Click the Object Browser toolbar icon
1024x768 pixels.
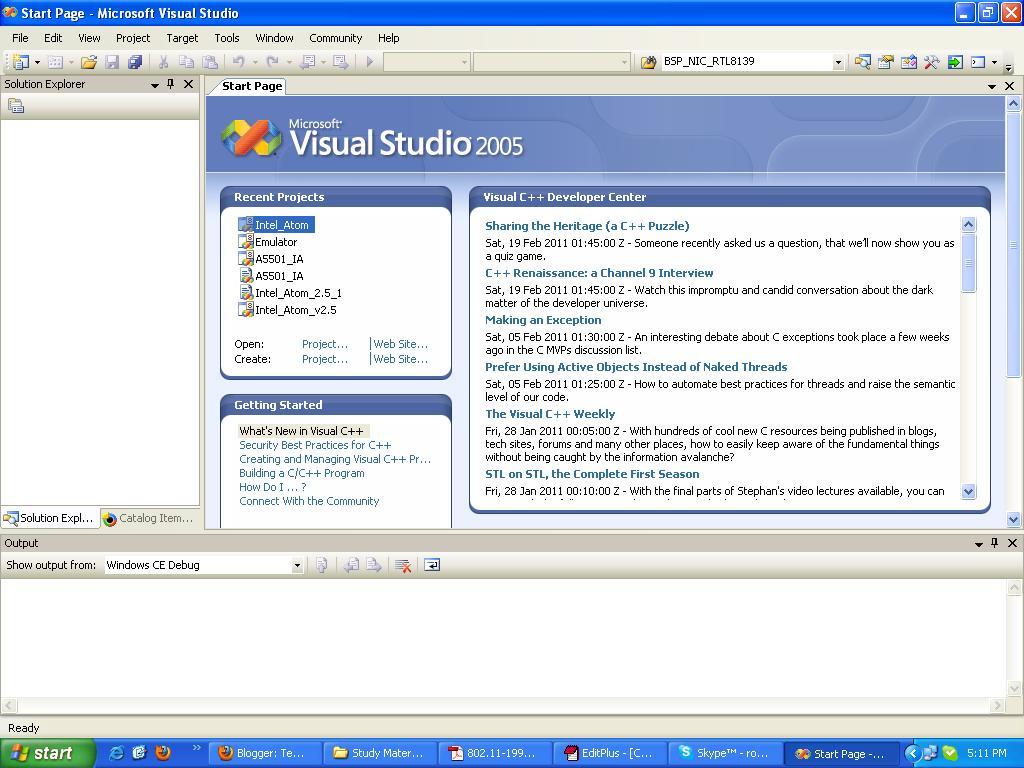[x=908, y=62]
